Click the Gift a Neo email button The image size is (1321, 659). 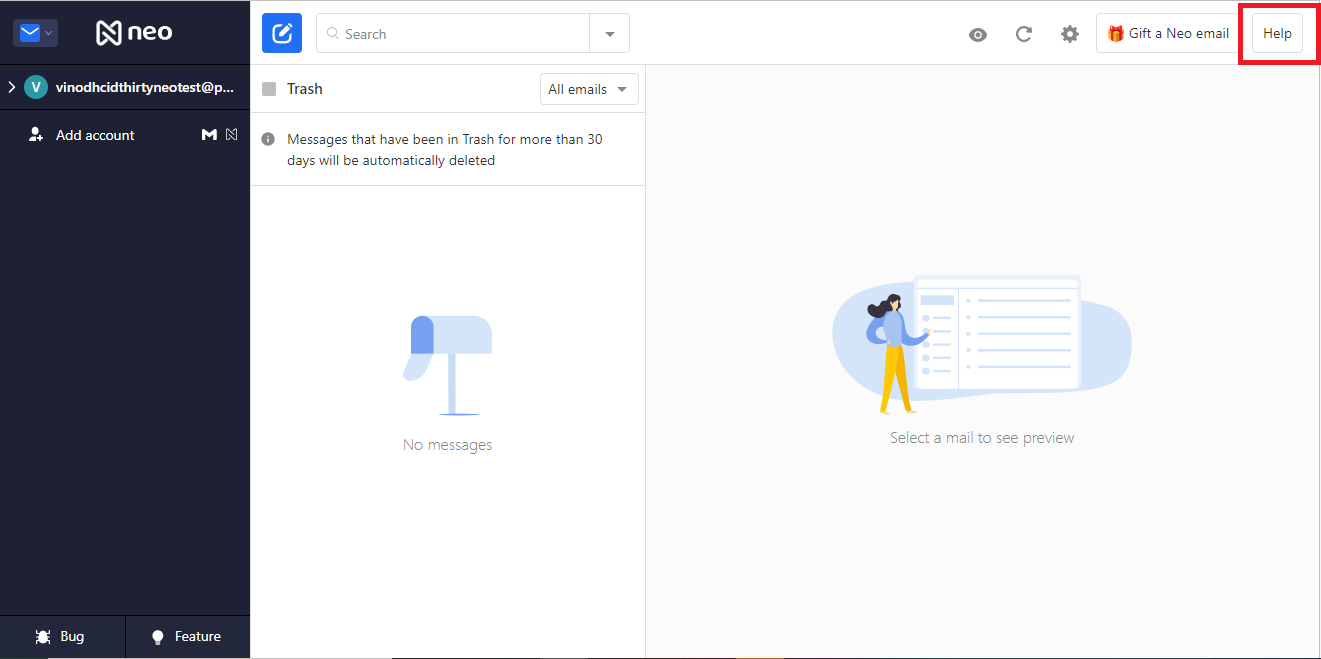1168,33
